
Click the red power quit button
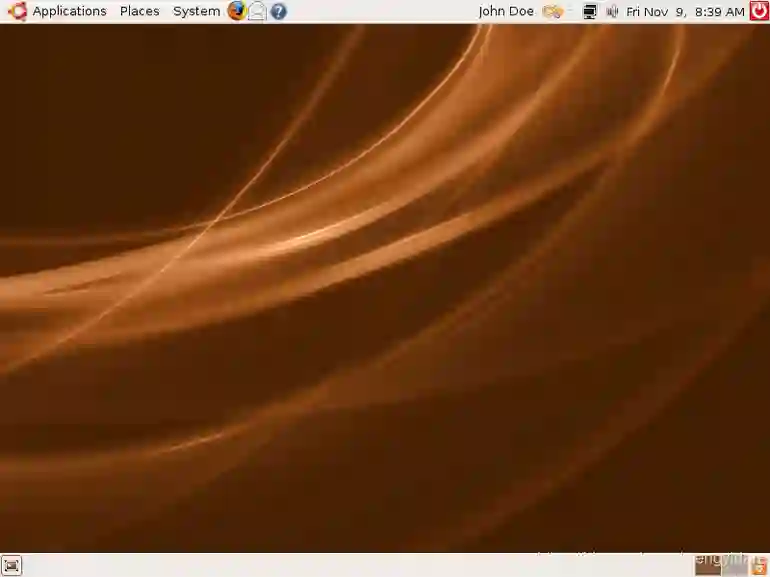(x=759, y=11)
